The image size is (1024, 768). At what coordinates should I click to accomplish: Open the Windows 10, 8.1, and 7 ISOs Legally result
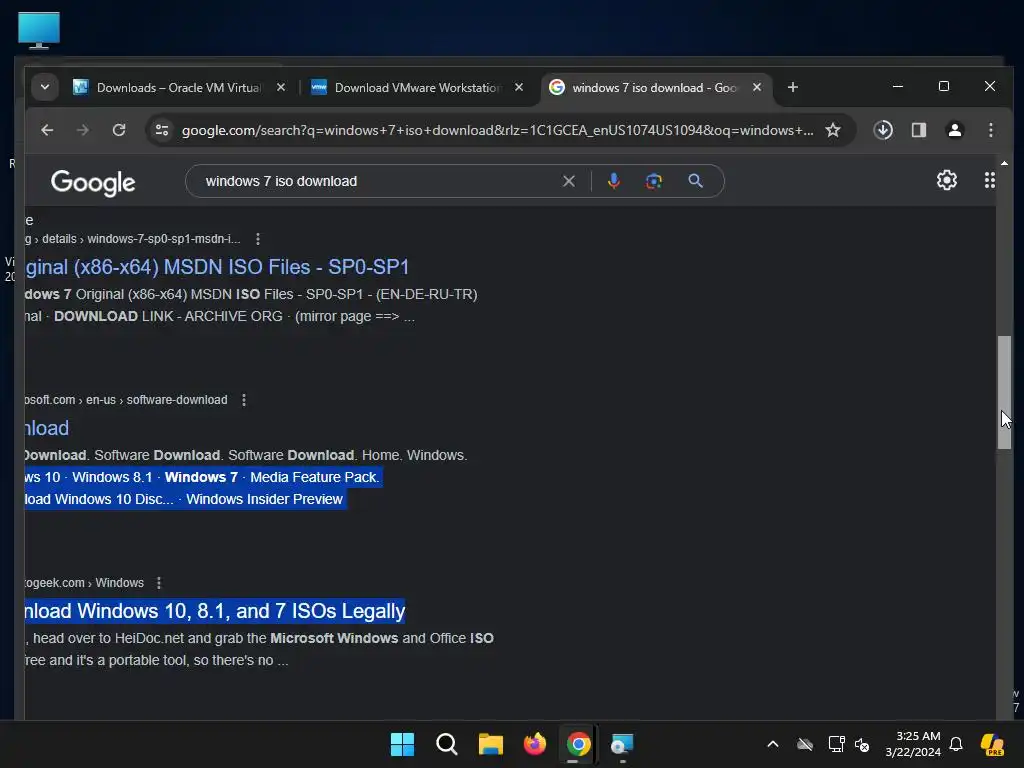pyautogui.click(x=215, y=611)
